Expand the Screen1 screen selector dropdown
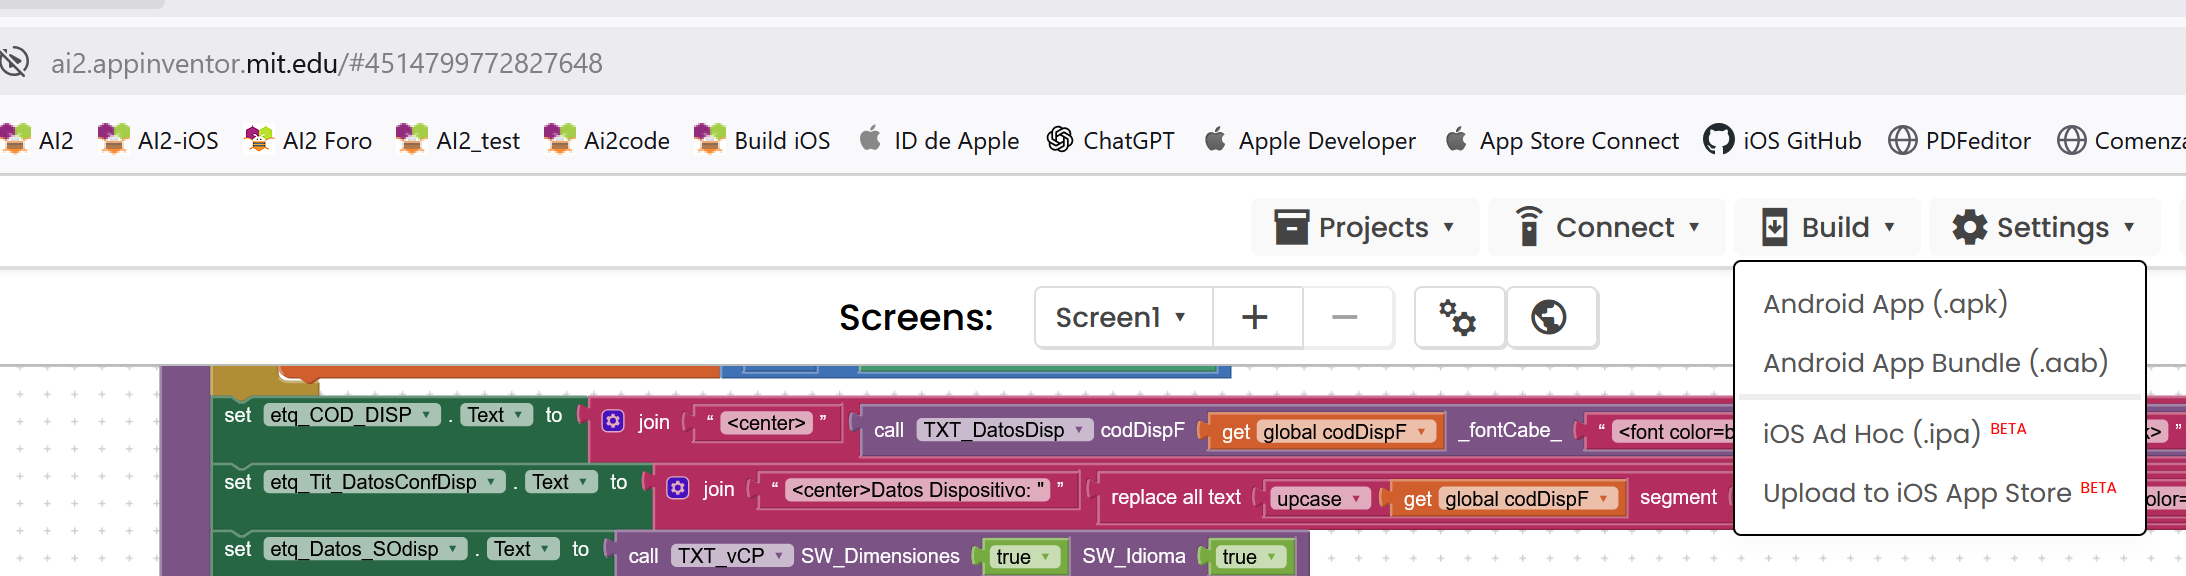The height and width of the screenshot is (576, 2186). pos(1121,318)
